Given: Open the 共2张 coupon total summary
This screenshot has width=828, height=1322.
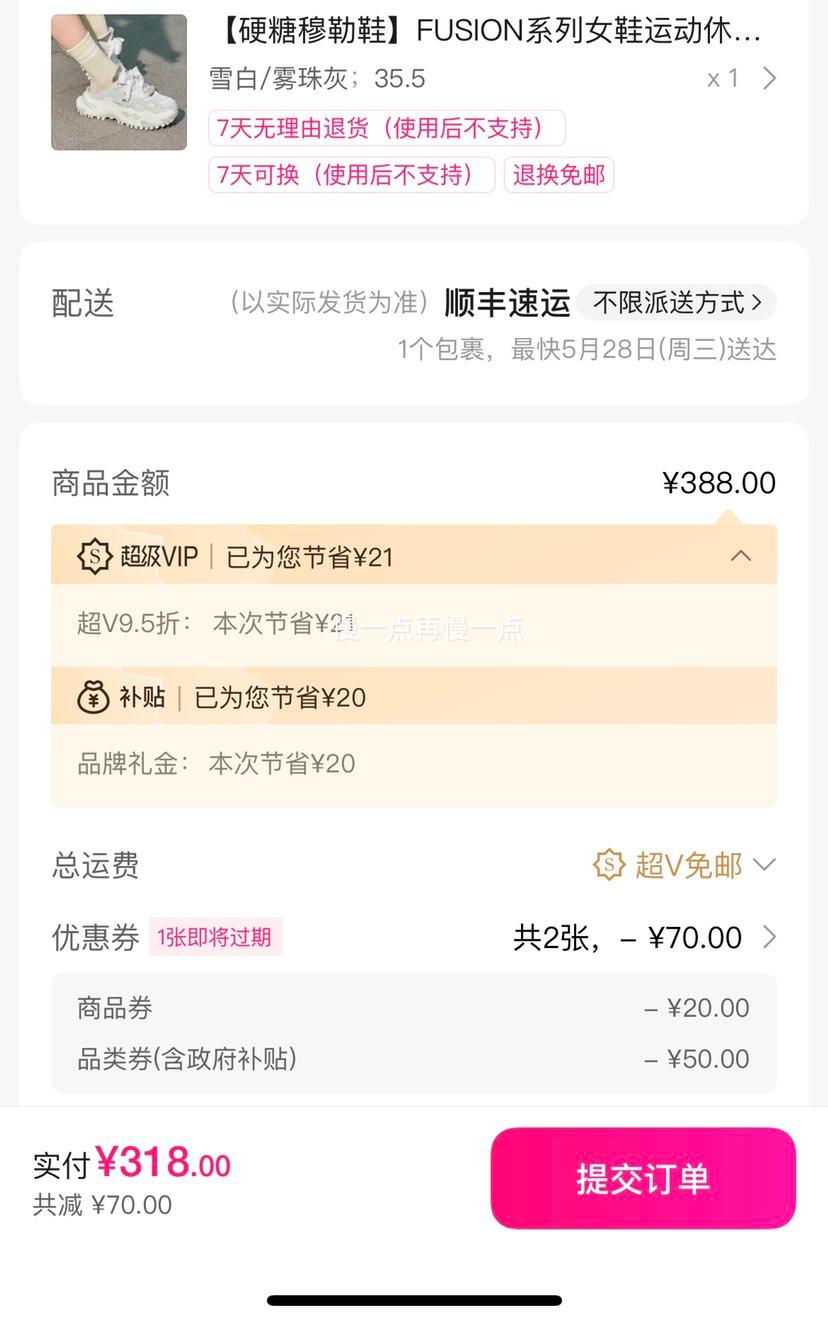Looking at the screenshot, I should [627, 937].
